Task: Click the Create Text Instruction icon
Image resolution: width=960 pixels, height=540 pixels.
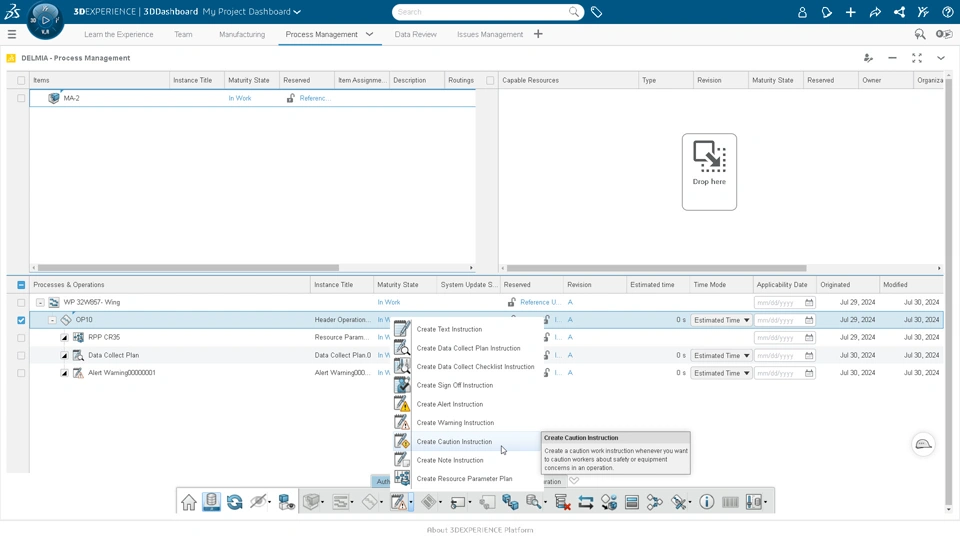Action: pyautogui.click(x=402, y=329)
